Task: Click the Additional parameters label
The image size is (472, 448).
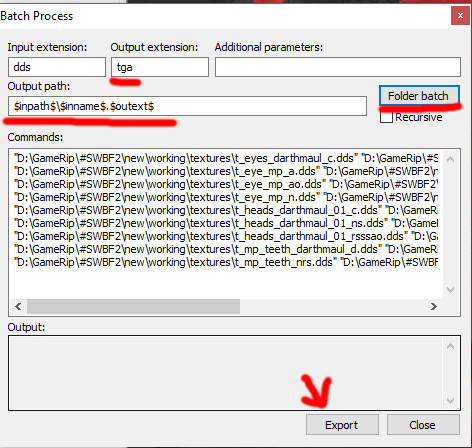Action: tap(269, 47)
